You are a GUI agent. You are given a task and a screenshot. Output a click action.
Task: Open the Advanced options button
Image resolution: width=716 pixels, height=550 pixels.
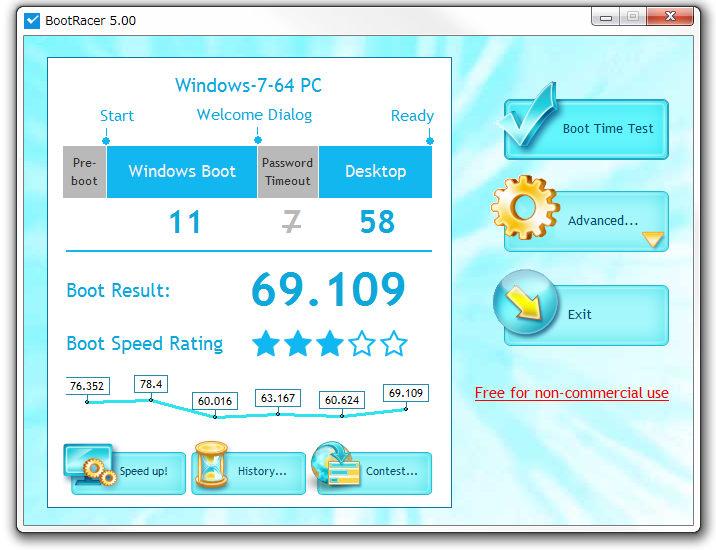(x=586, y=221)
